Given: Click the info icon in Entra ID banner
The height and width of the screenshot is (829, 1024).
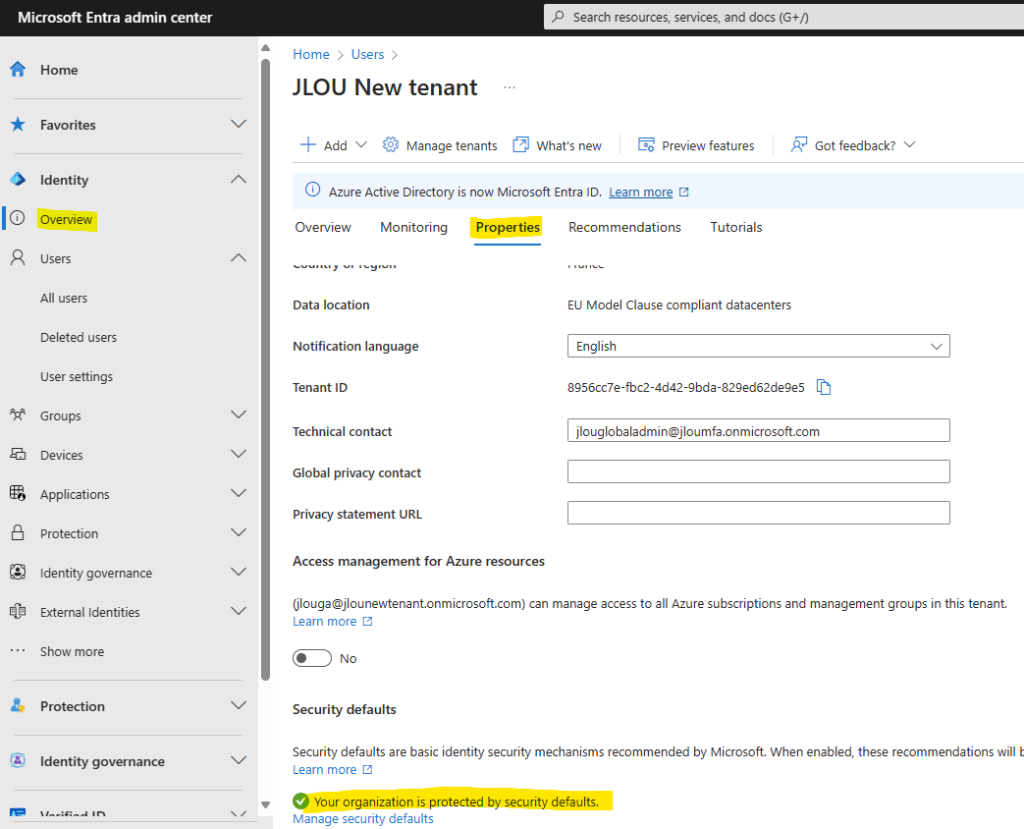Looking at the screenshot, I should tap(313, 190).
